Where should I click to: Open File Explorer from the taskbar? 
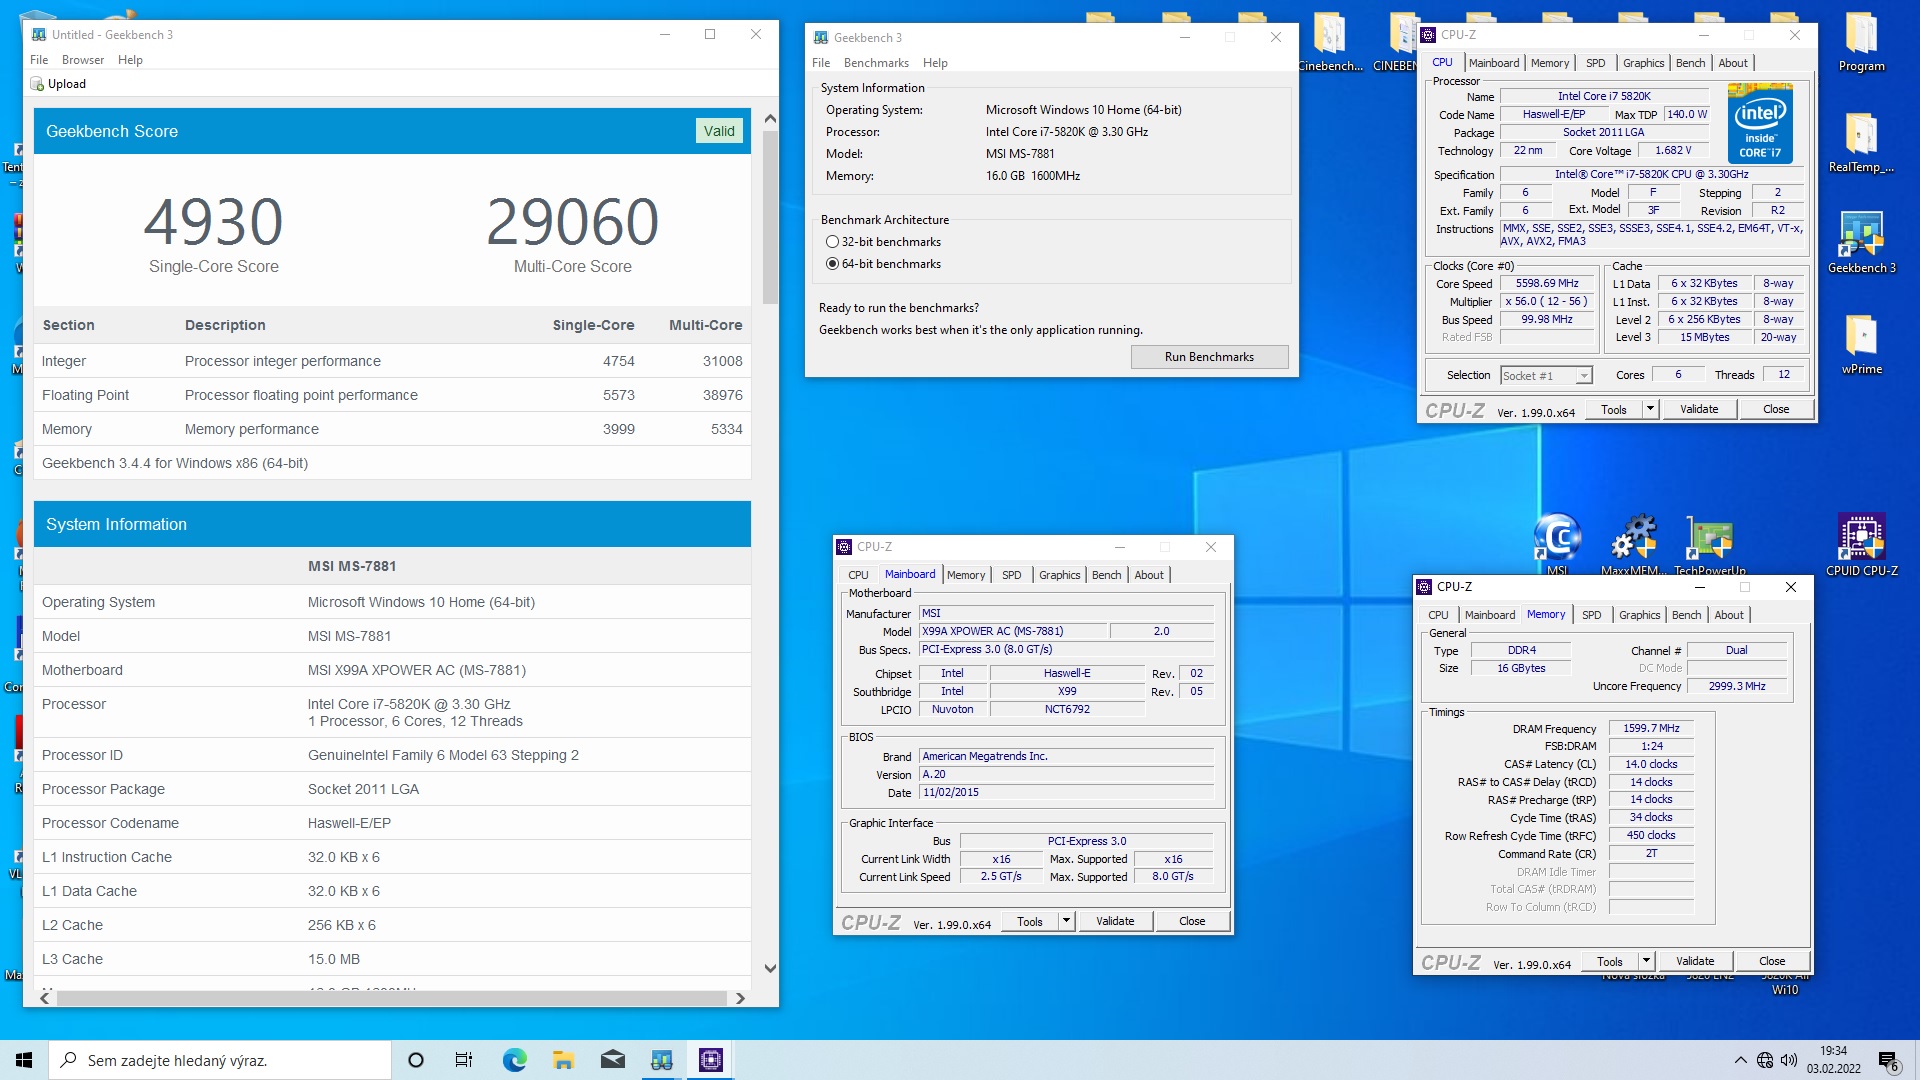point(563,1060)
